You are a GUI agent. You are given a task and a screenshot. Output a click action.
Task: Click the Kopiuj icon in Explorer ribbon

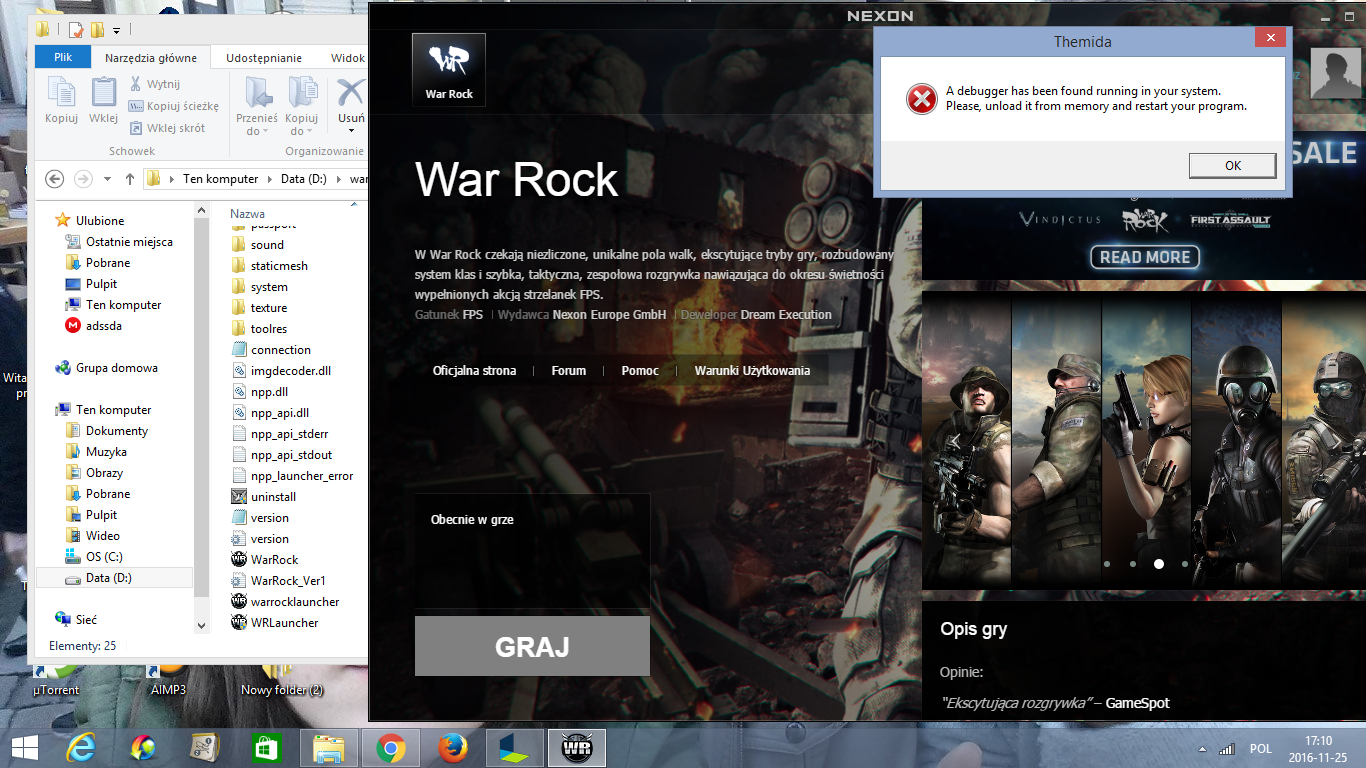coord(61,100)
